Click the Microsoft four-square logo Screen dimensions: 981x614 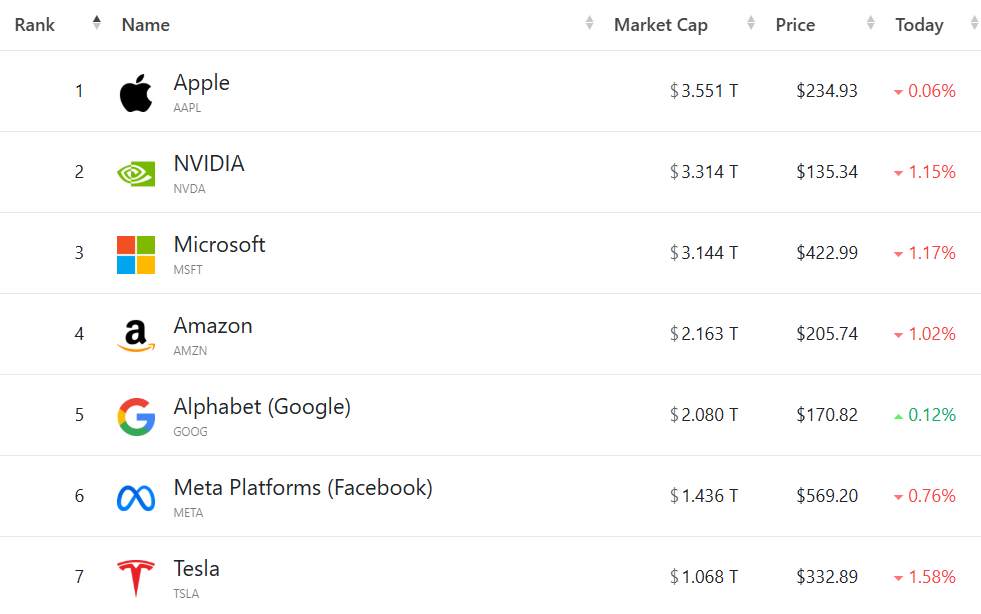136,255
